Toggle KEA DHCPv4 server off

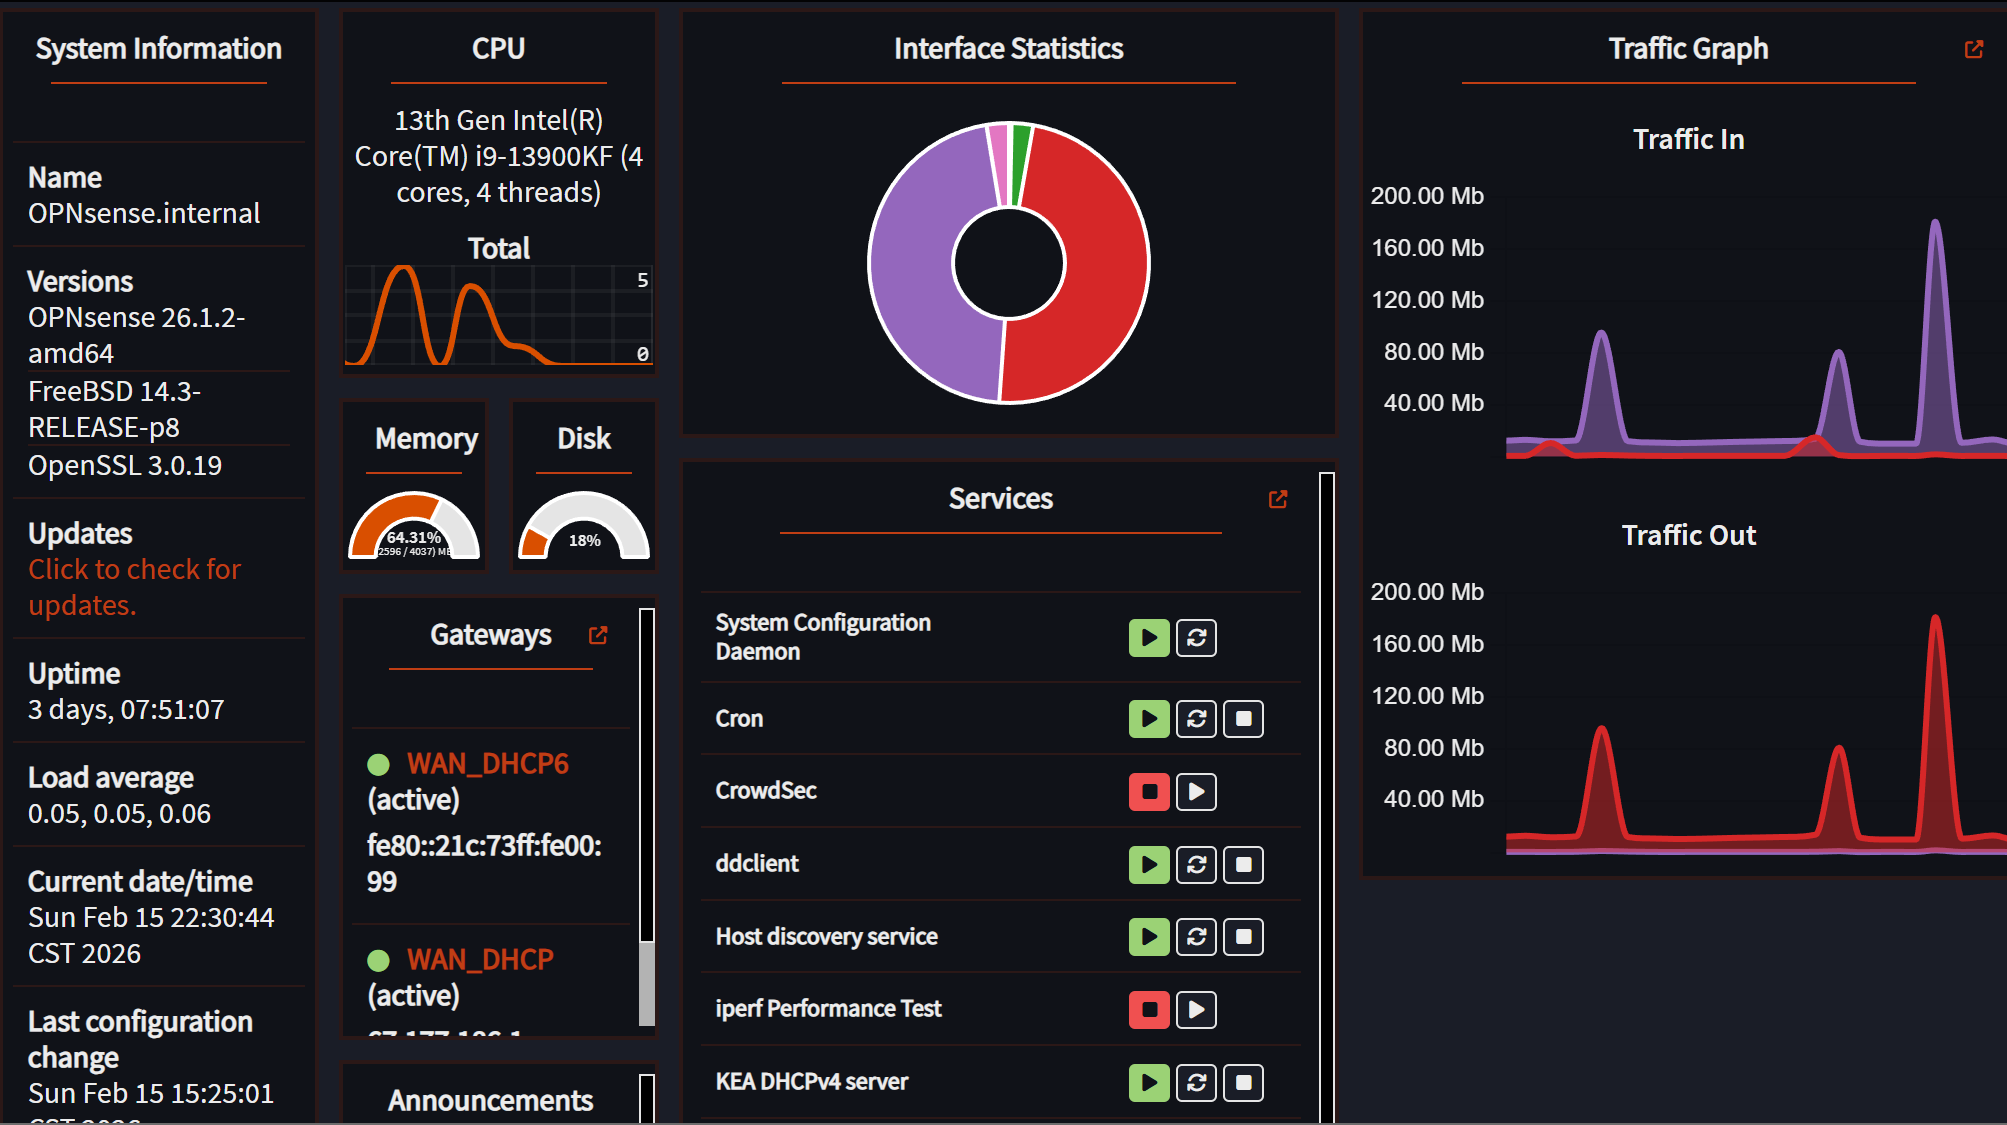tap(1243, 1082)
